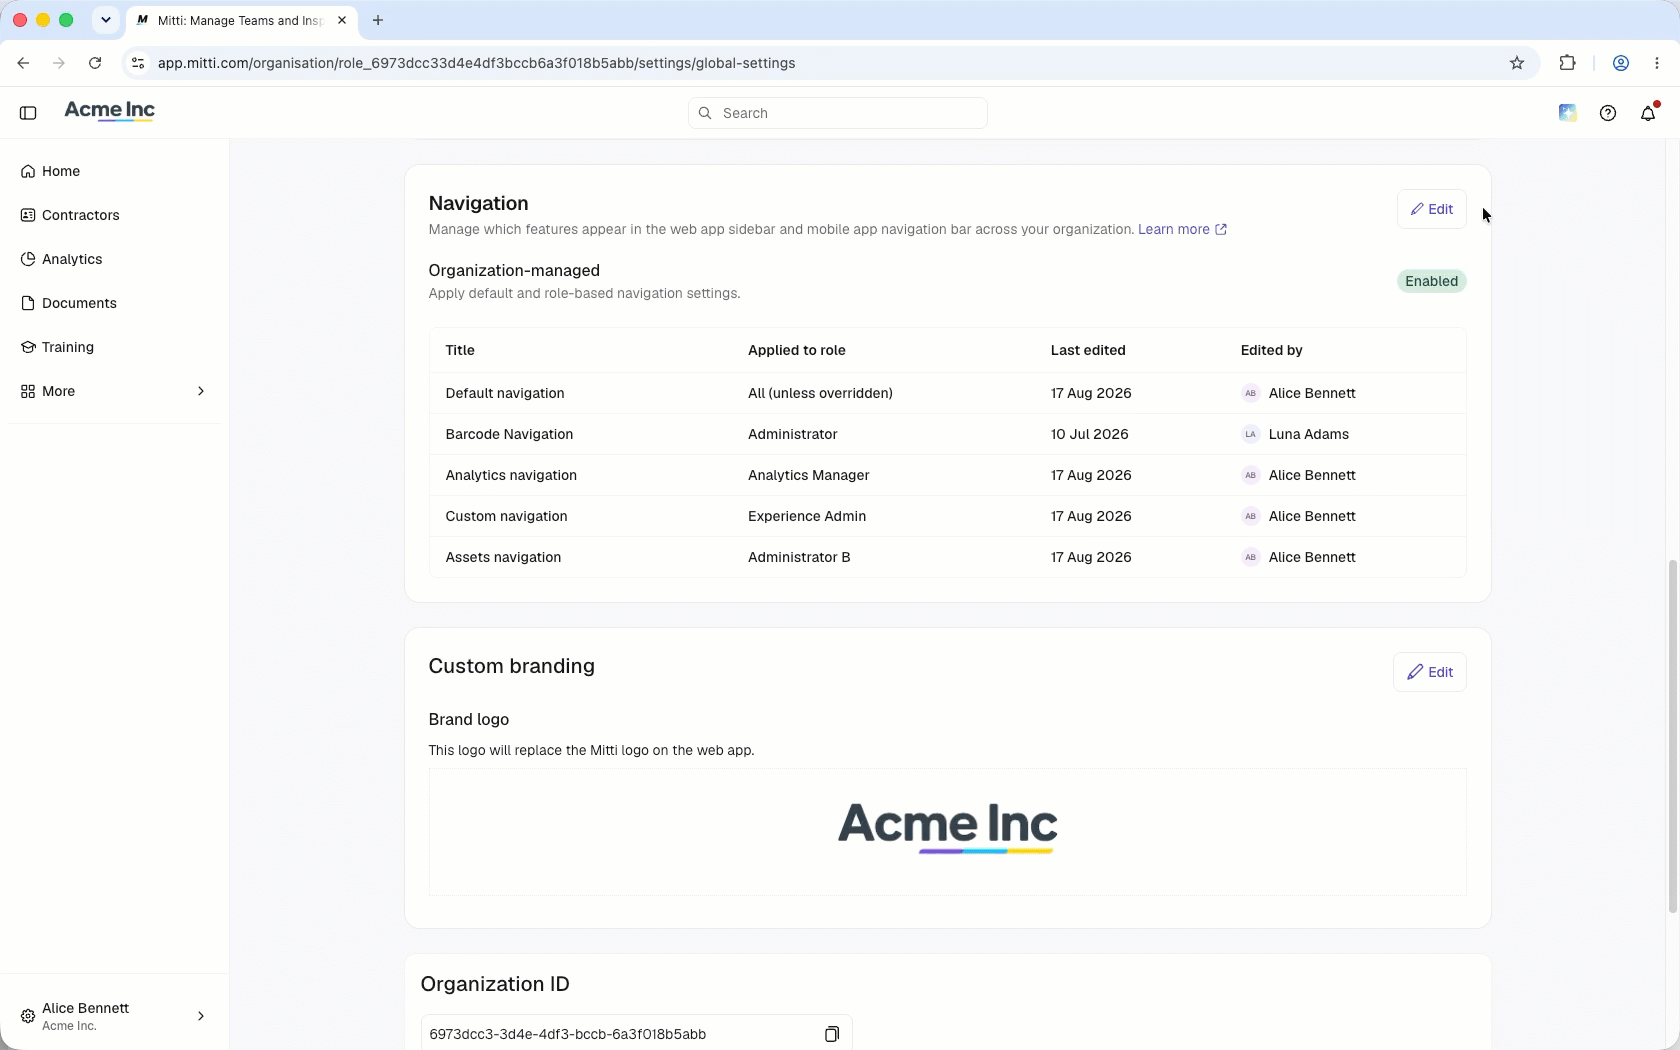Close the Mitti browser tab

pyautogui.click(x=342, y=20)
